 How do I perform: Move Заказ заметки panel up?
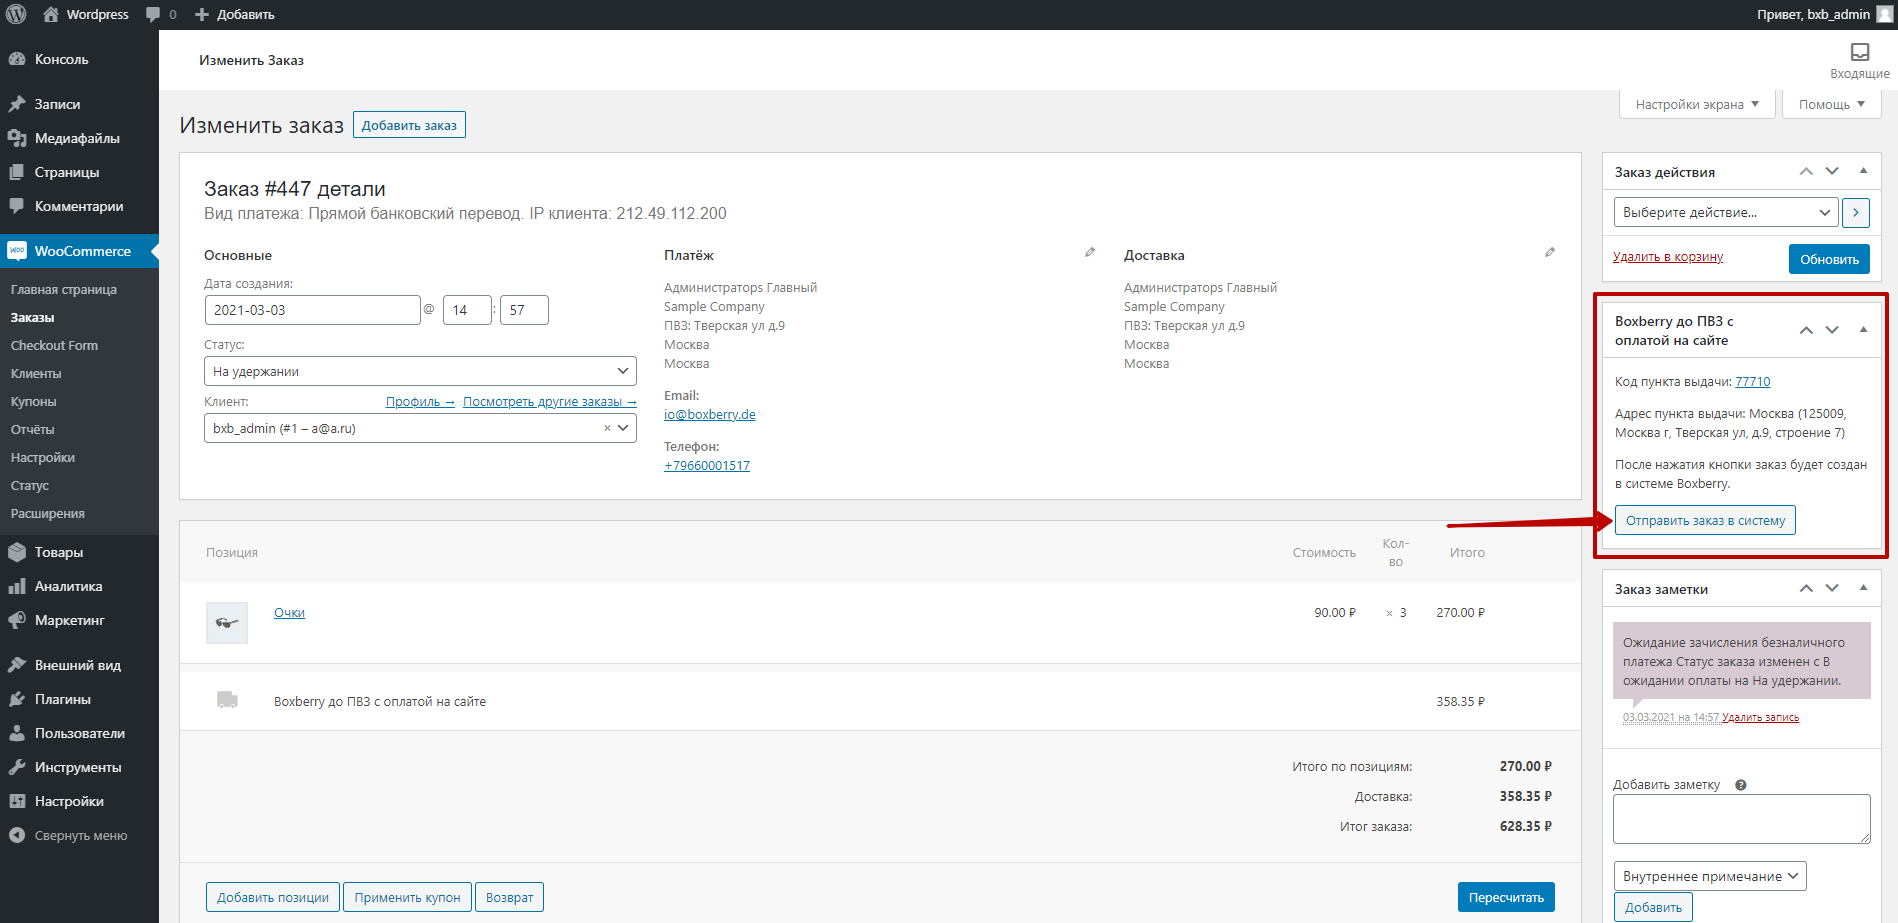click(x=1806, y=588)
